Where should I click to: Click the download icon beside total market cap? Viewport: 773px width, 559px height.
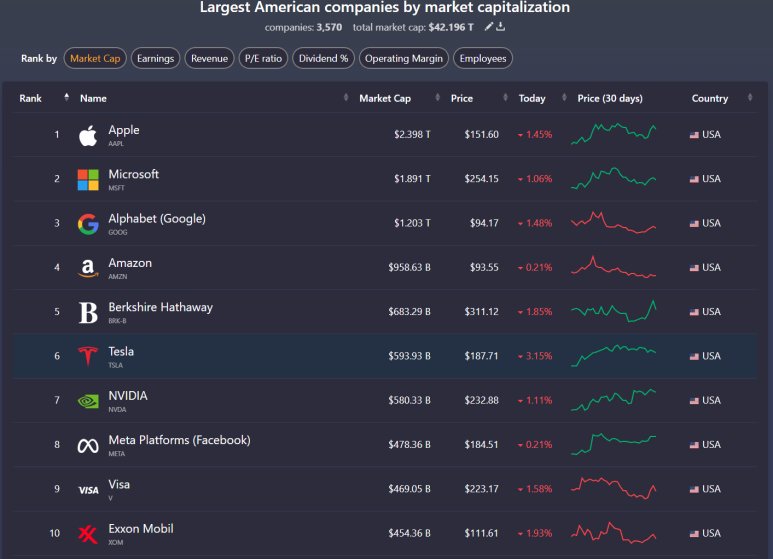[500, 27]
